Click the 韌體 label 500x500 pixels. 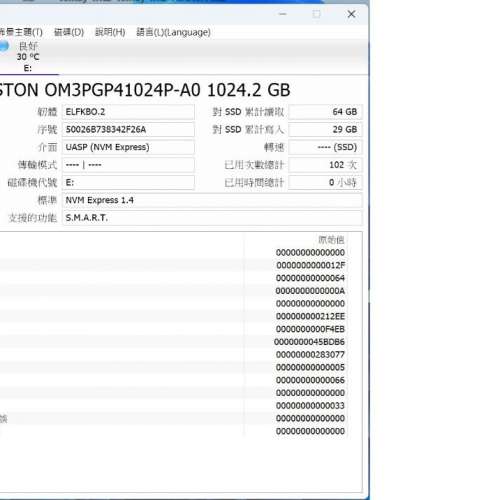47,112
